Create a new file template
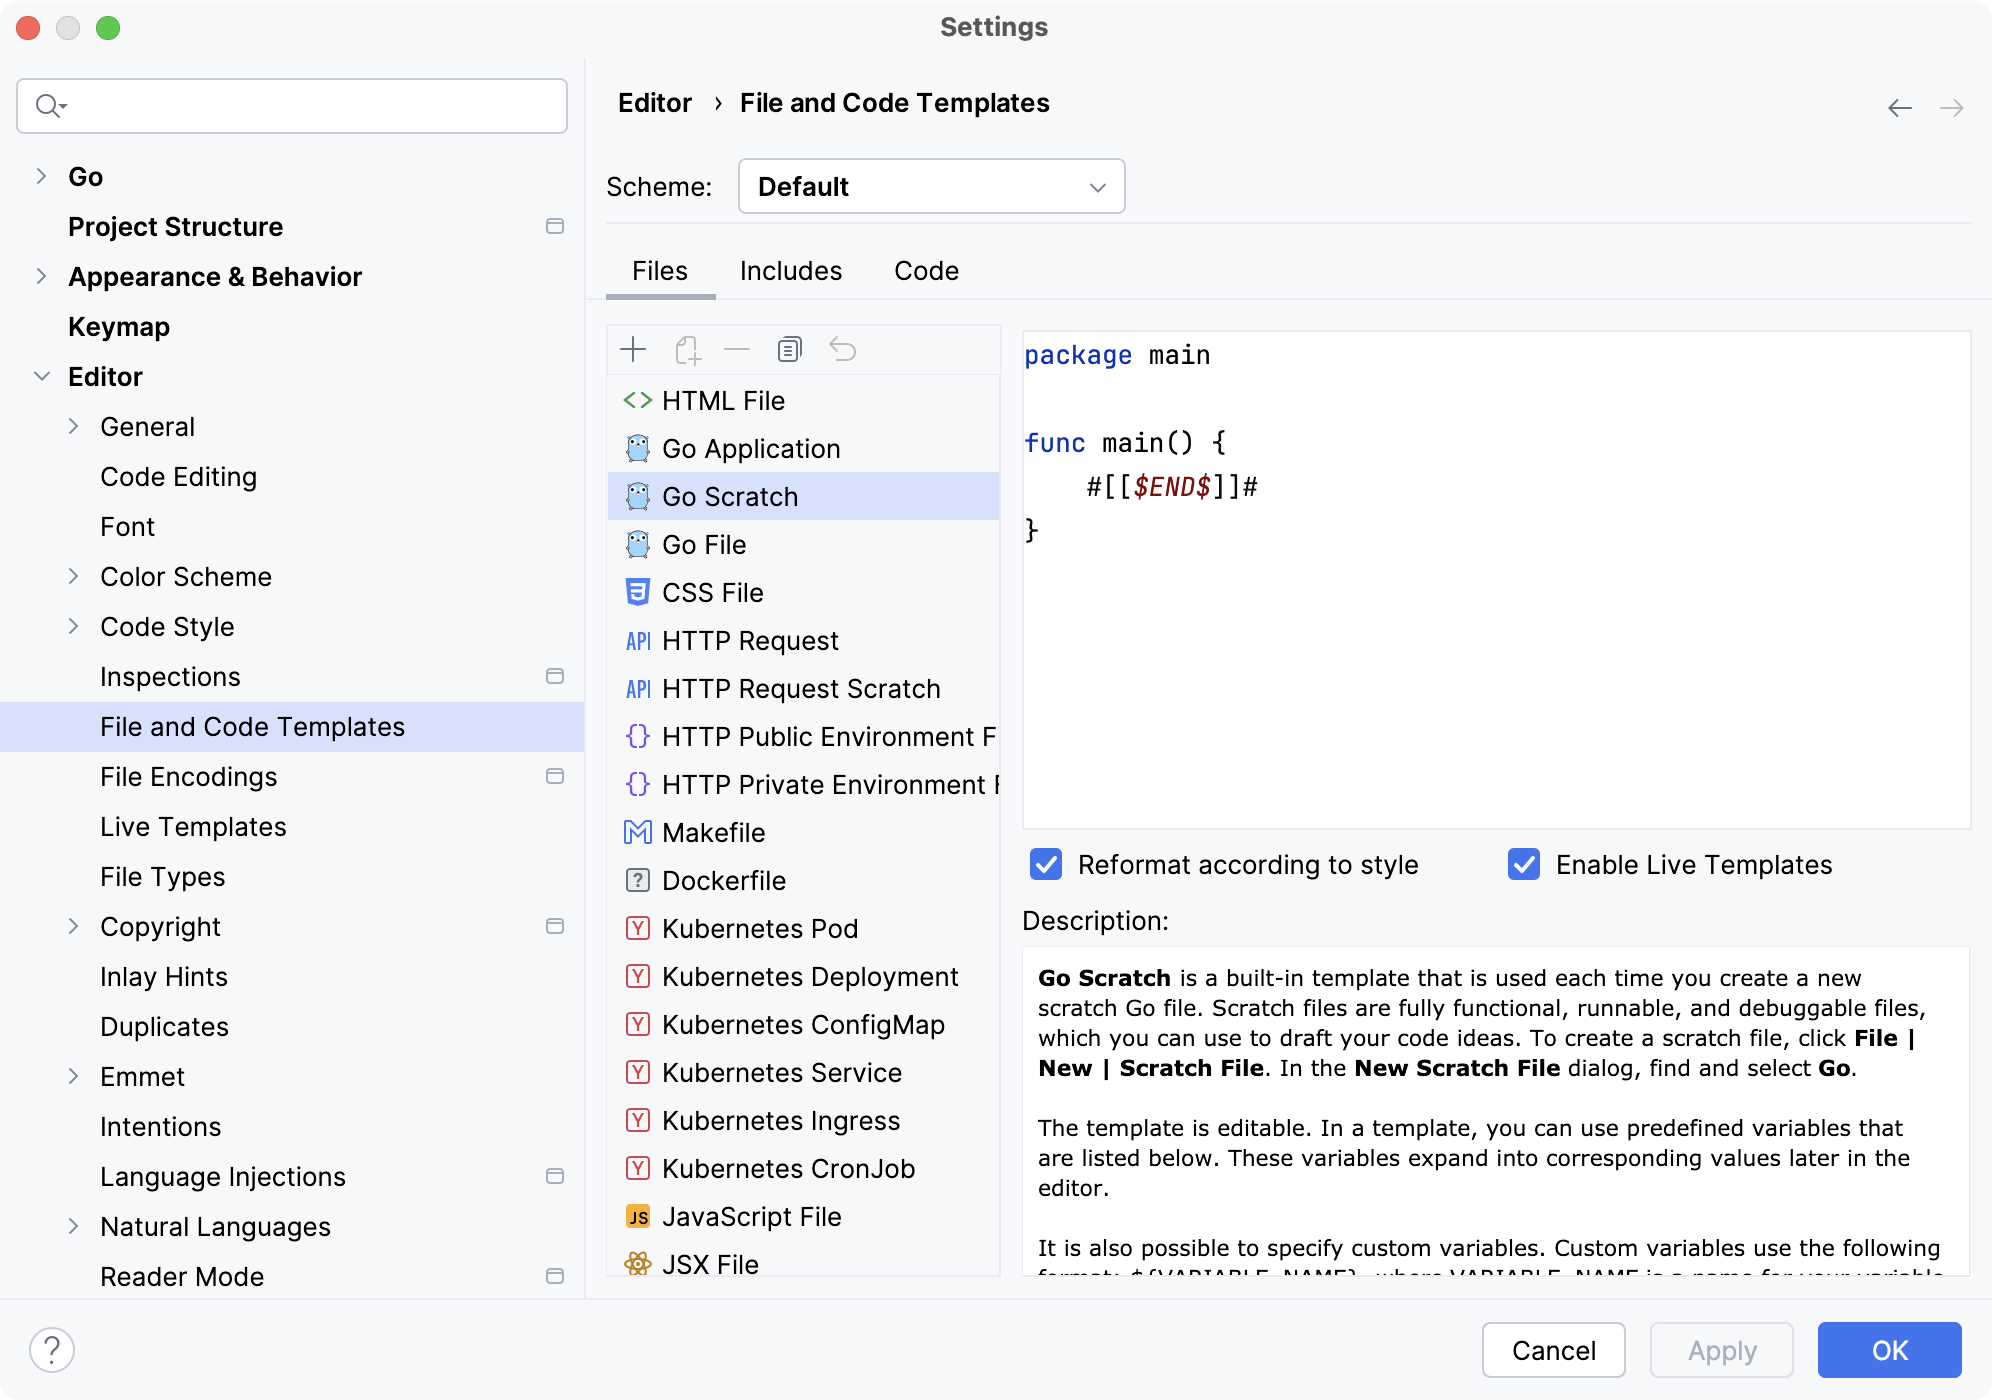Screen dimensions: 1992x1400 point(633,349)
